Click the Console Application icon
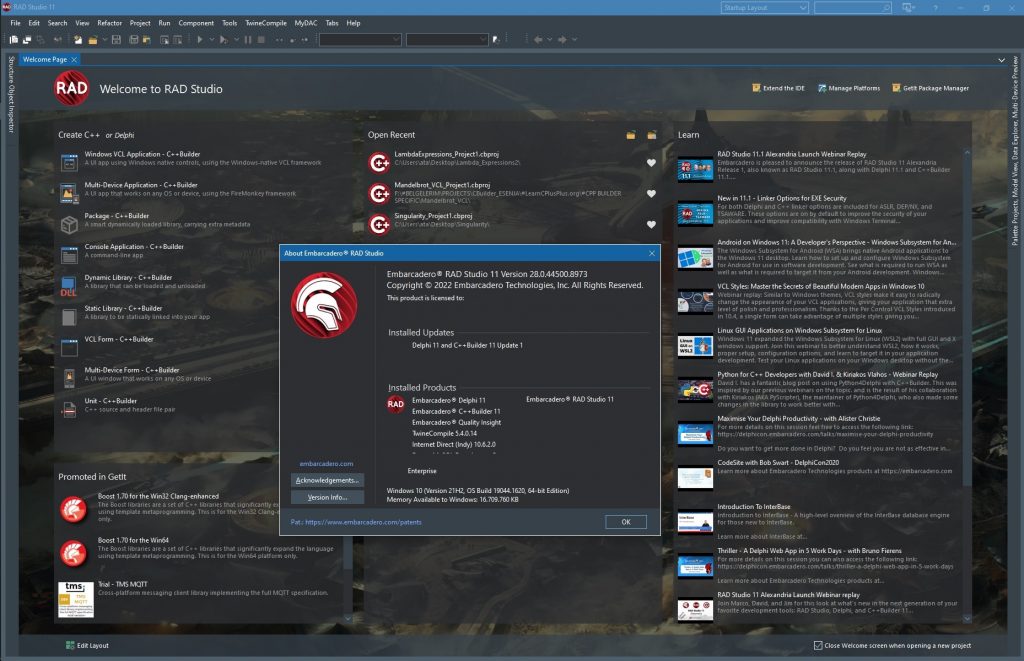The image size is (1024, 661). click(69, 255)
